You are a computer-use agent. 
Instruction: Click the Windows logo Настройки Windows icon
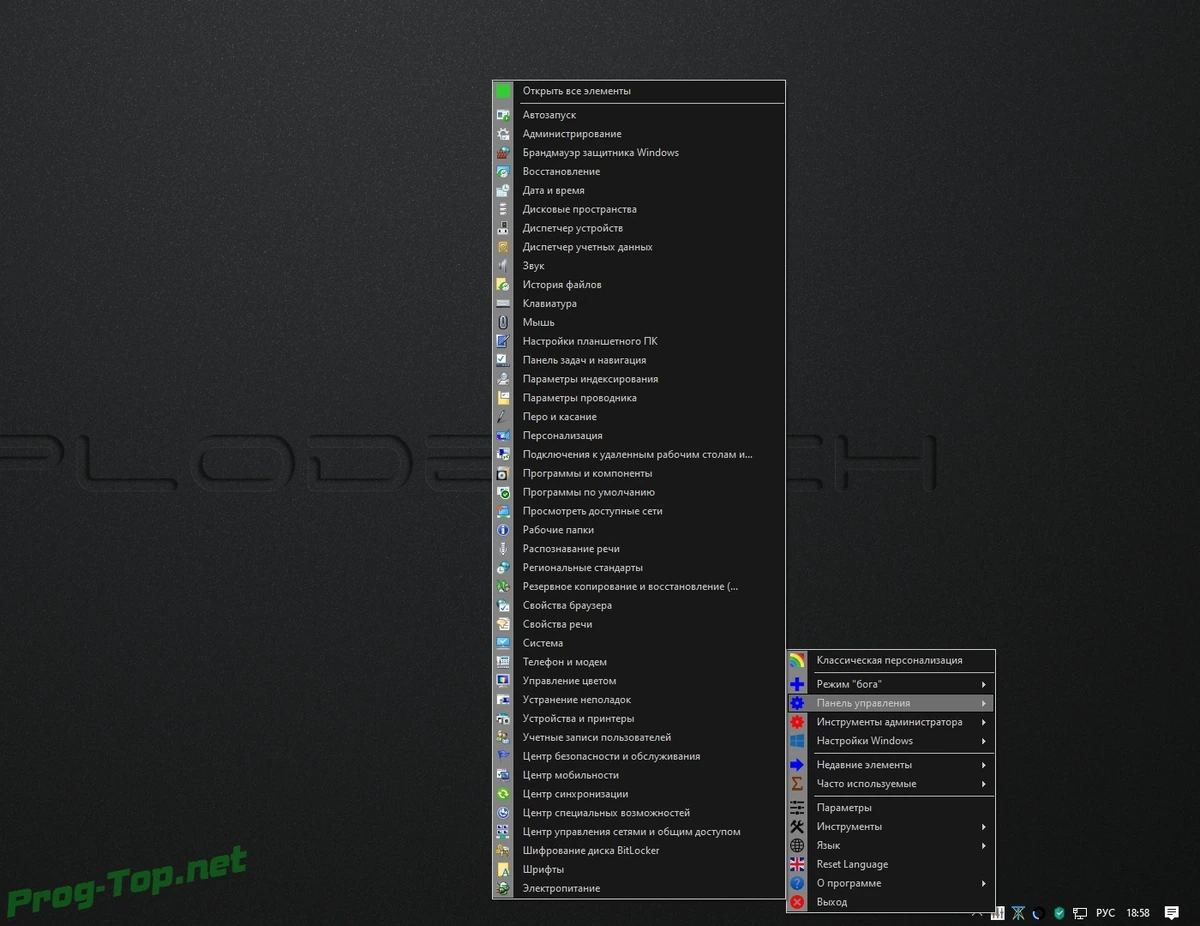[797, 741]
